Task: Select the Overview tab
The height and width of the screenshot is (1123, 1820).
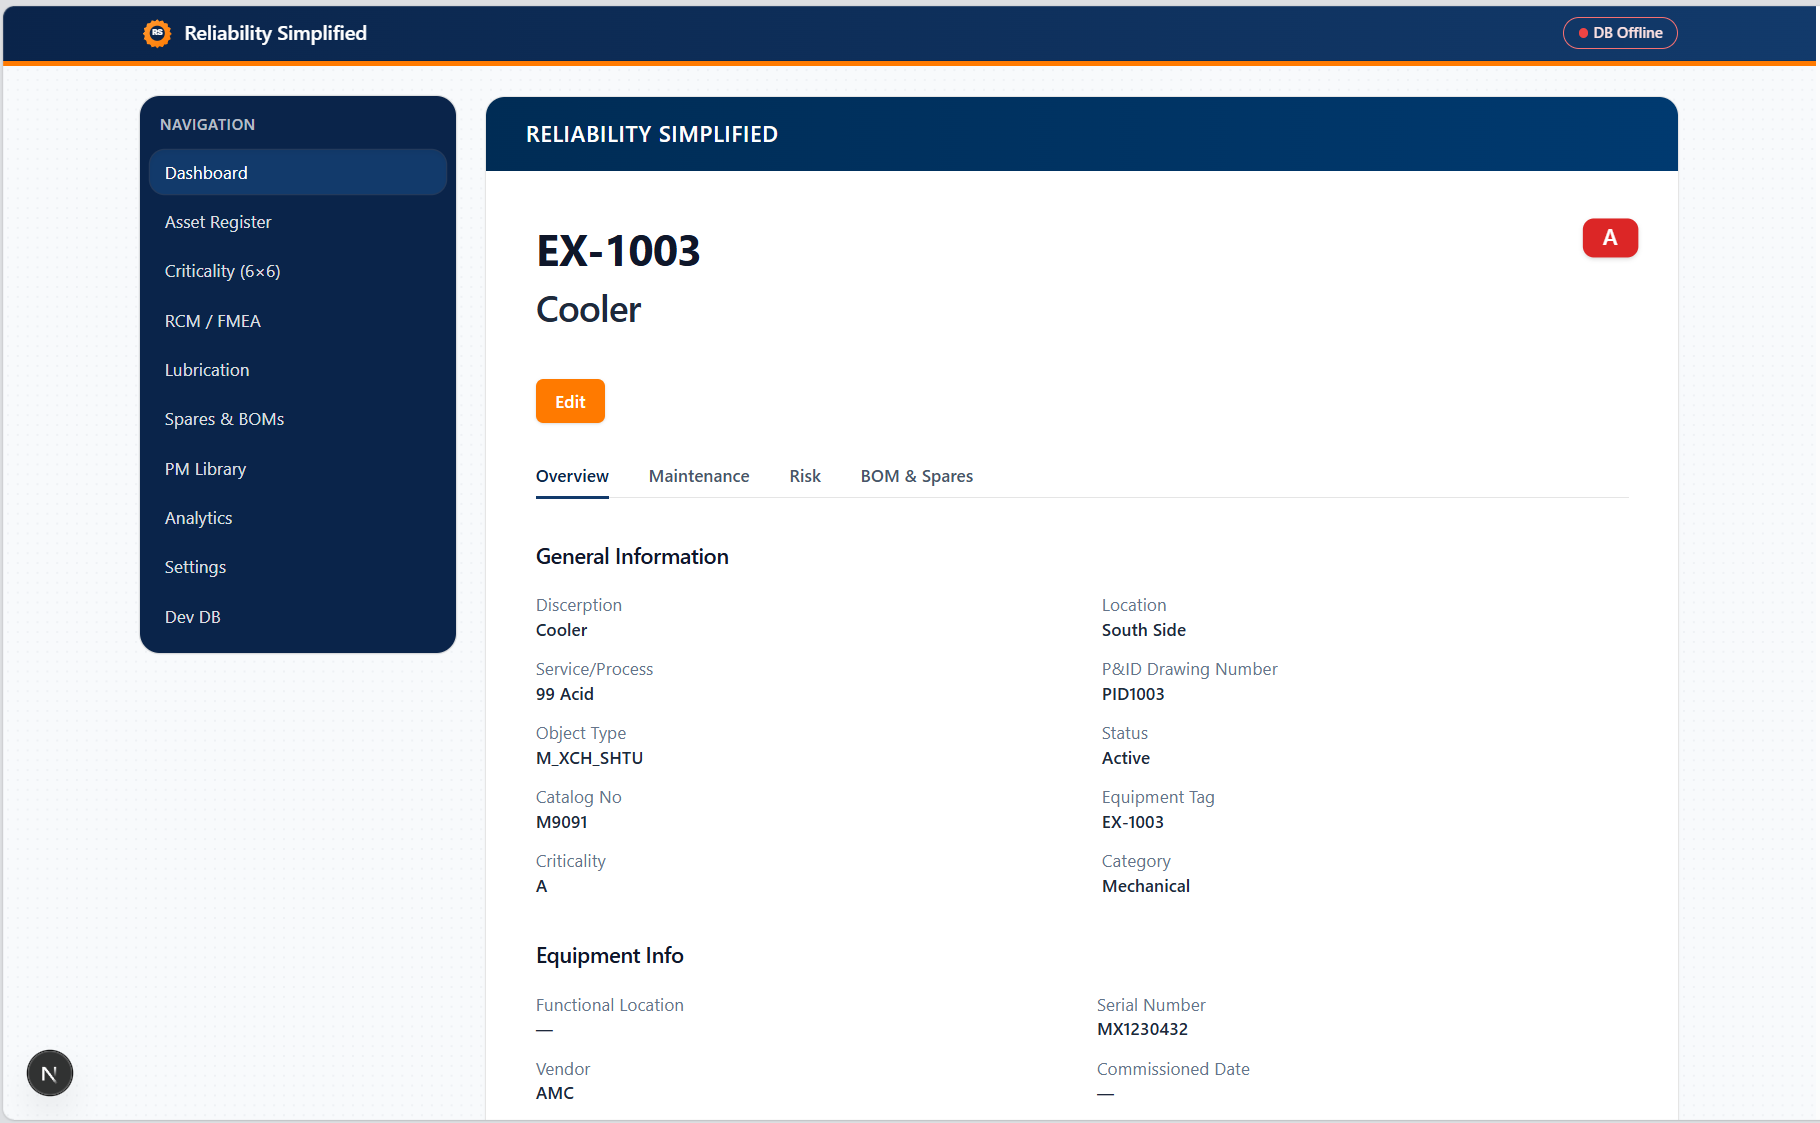Action: click(x=571, y=476)
